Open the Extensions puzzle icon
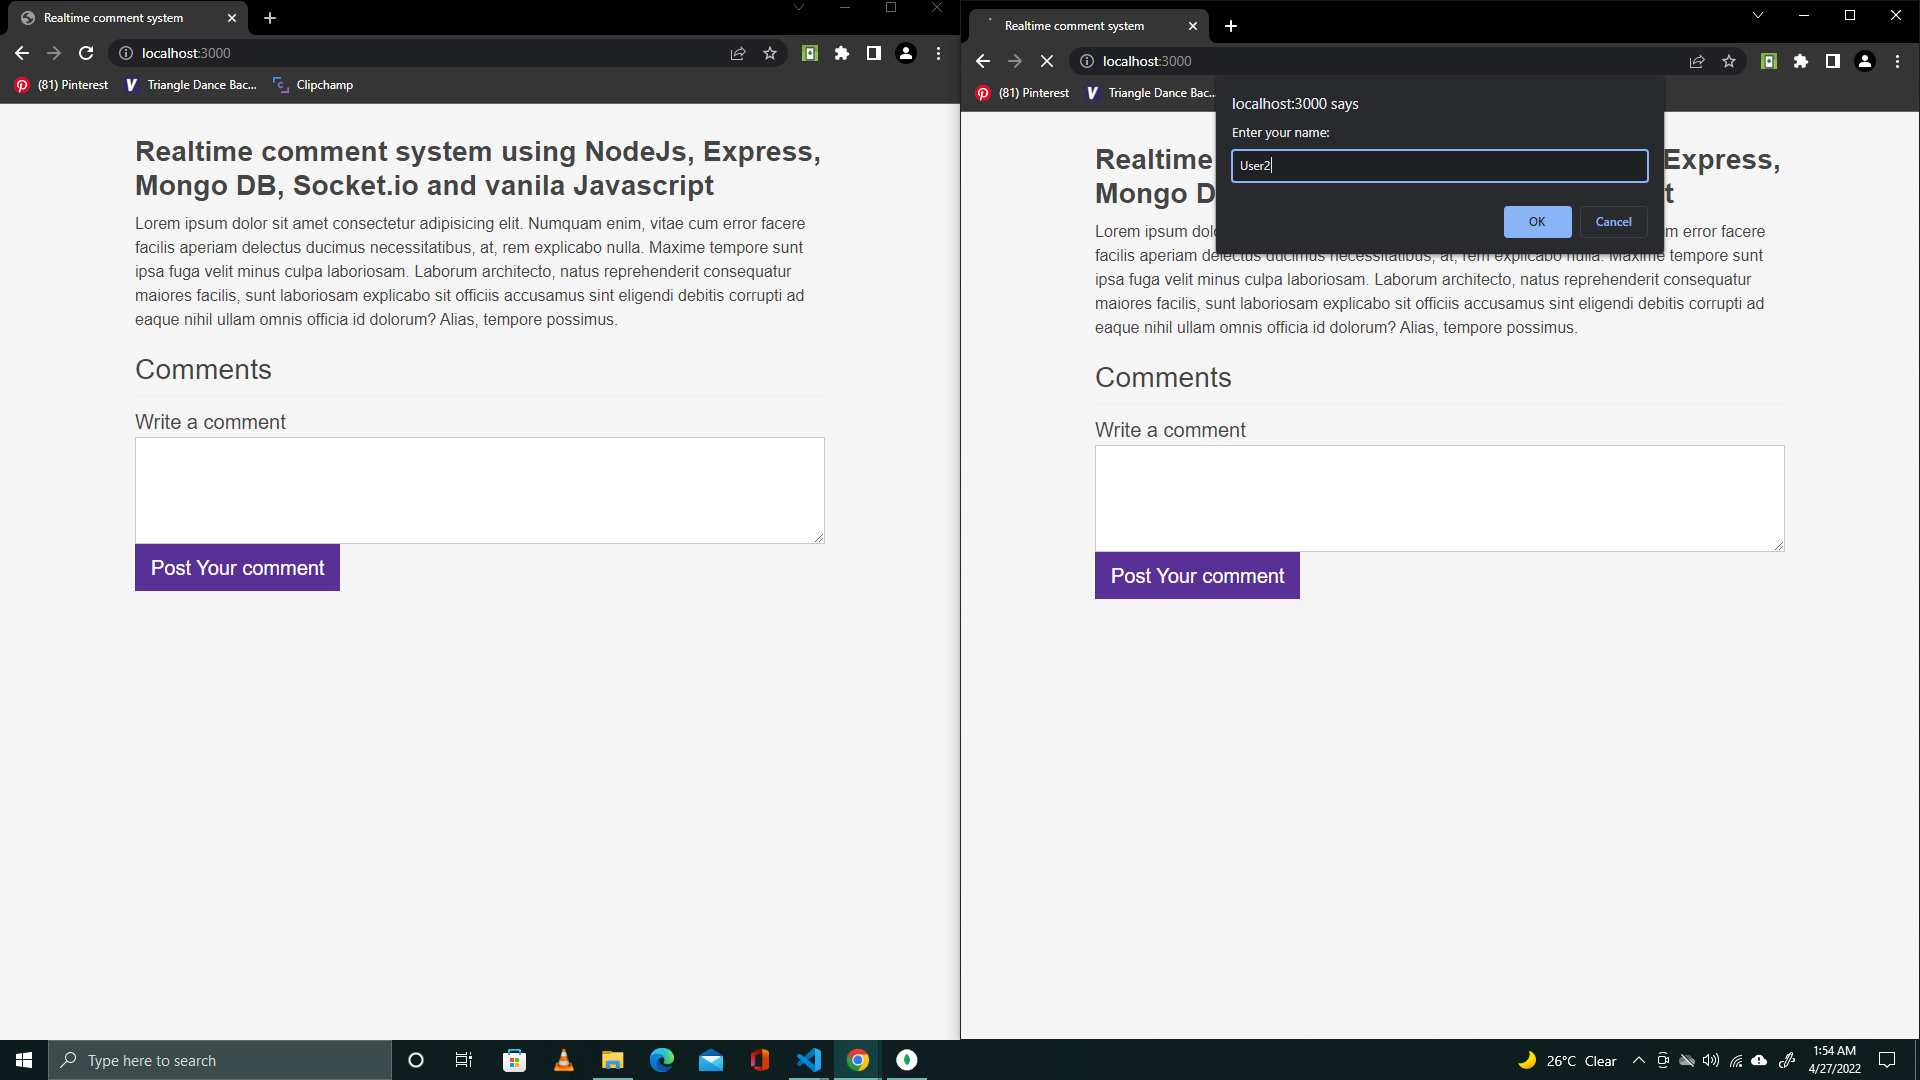This screenshot has height=1080, width=1920. [841, 53]
